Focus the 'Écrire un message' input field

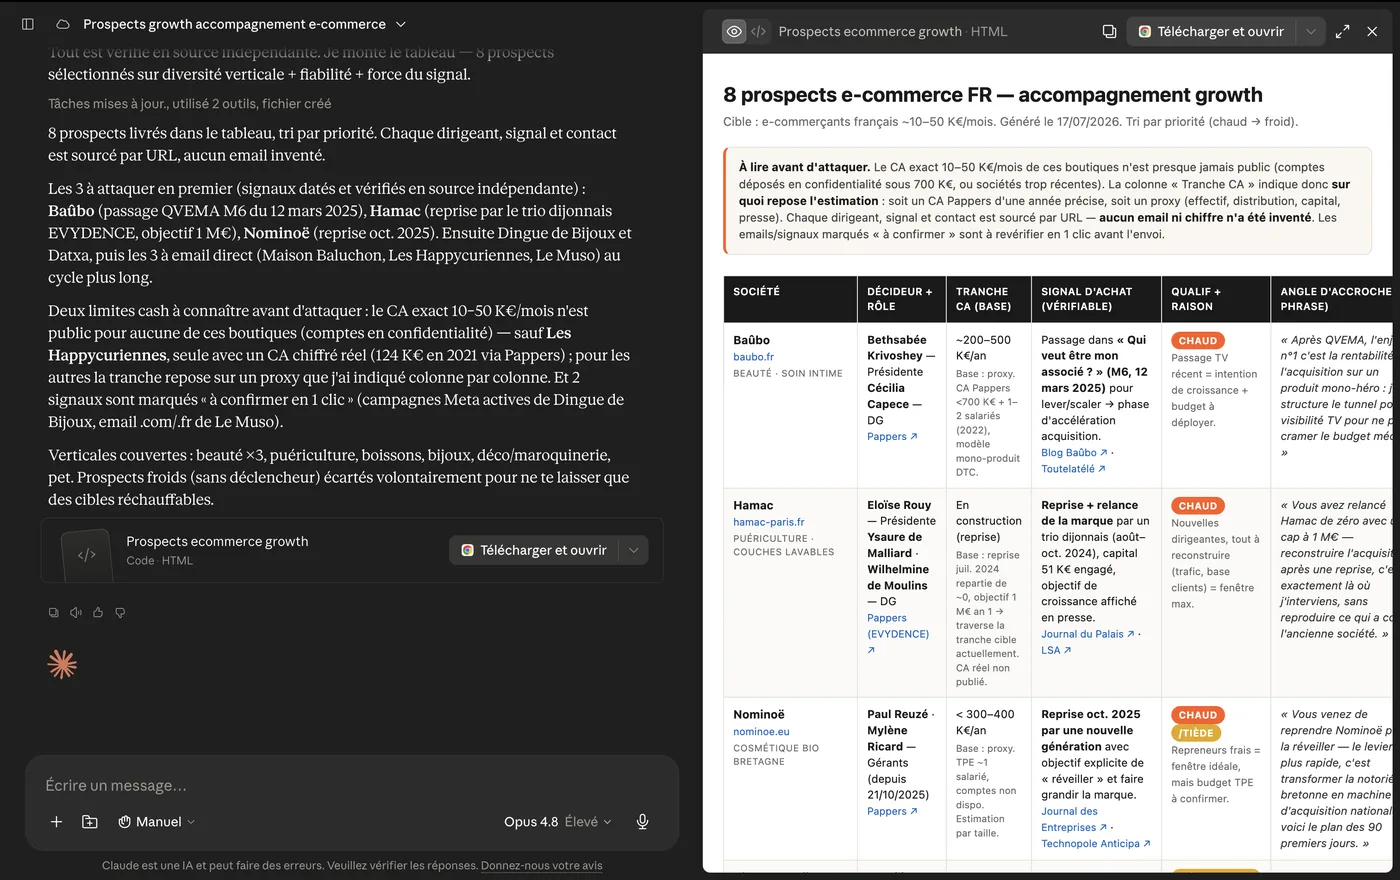pos(352,785)
